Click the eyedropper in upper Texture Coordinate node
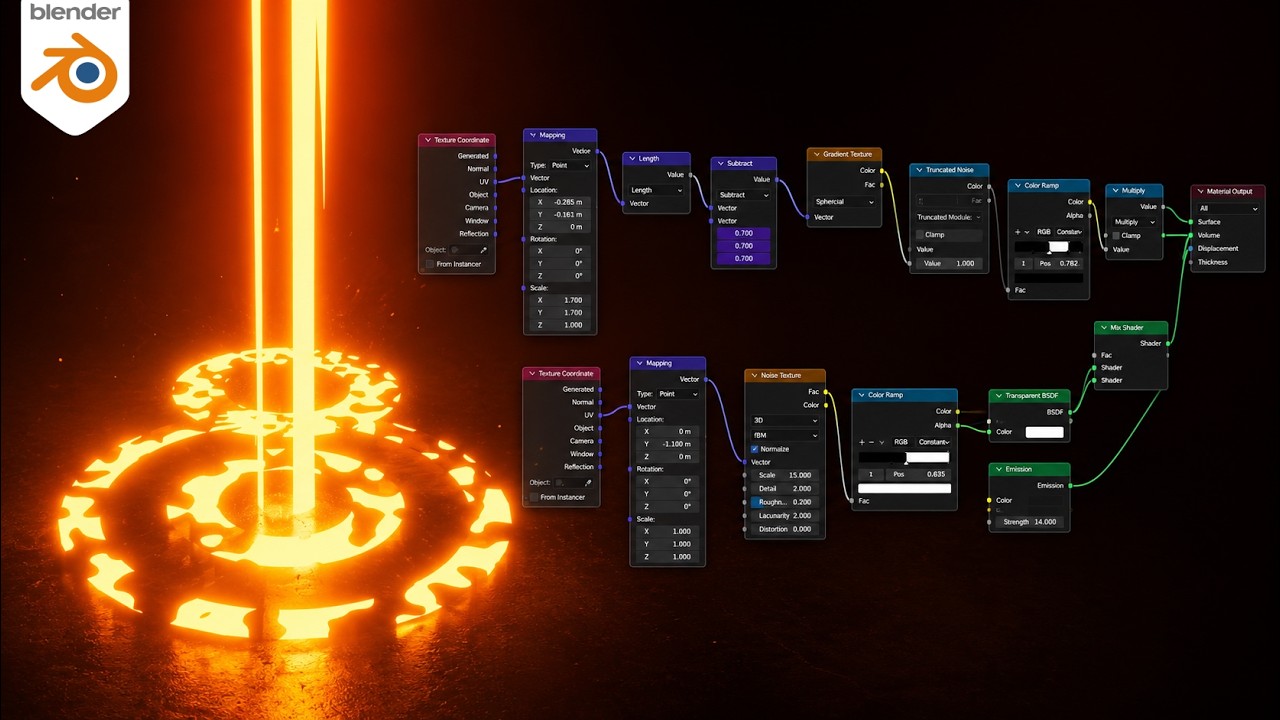1280x720 pixels. pyautogui.click(x=483, y=250)
